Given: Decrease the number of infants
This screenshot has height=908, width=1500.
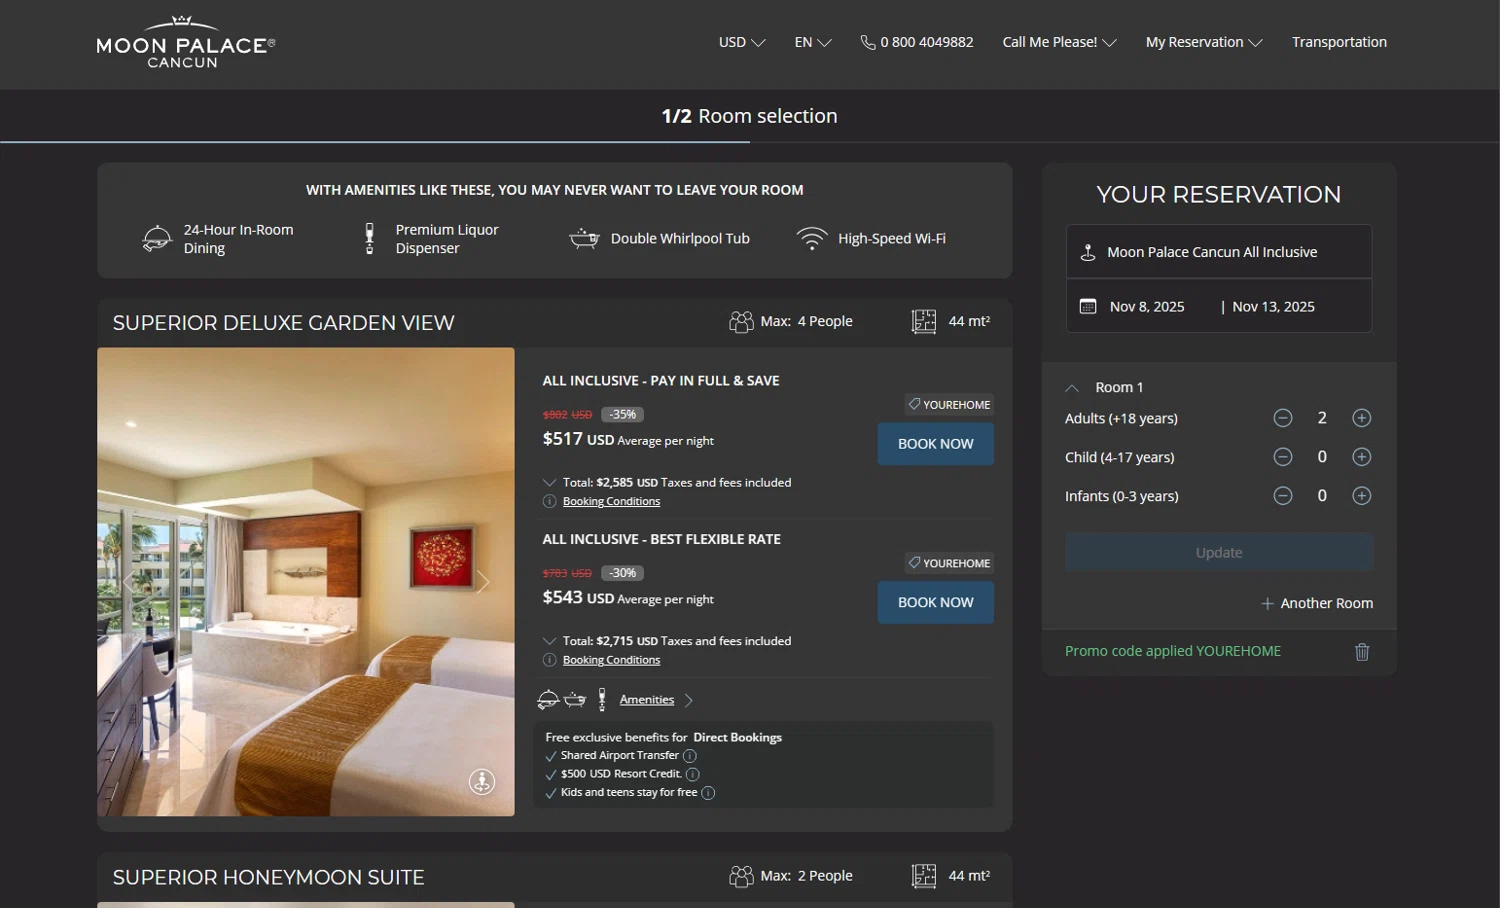Looking at the screenshot, I should 1283,496.
